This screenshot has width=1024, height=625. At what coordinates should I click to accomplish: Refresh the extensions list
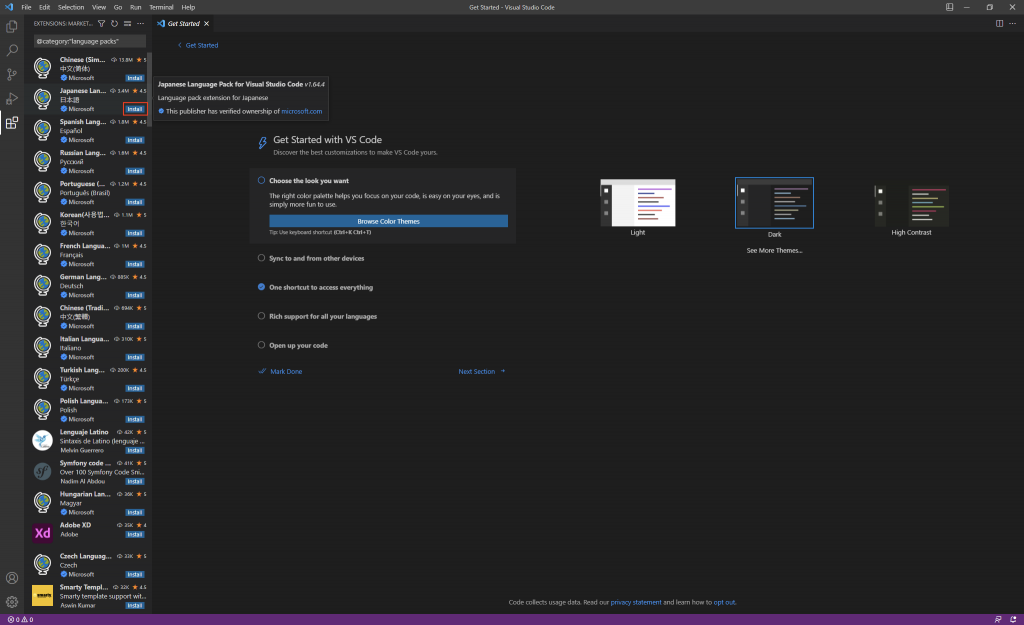(114, 24)
